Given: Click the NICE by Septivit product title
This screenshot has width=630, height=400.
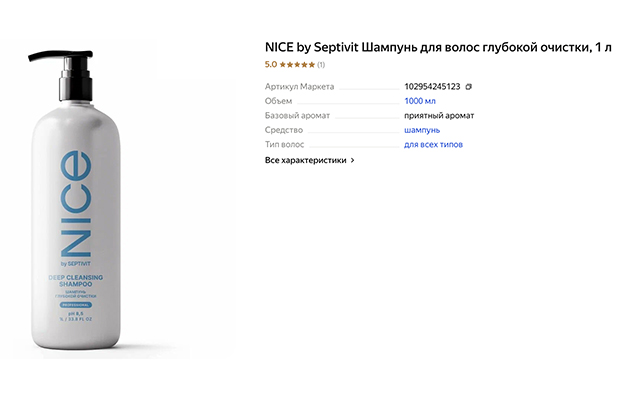Looking at the screenshot, I should 438,47.
